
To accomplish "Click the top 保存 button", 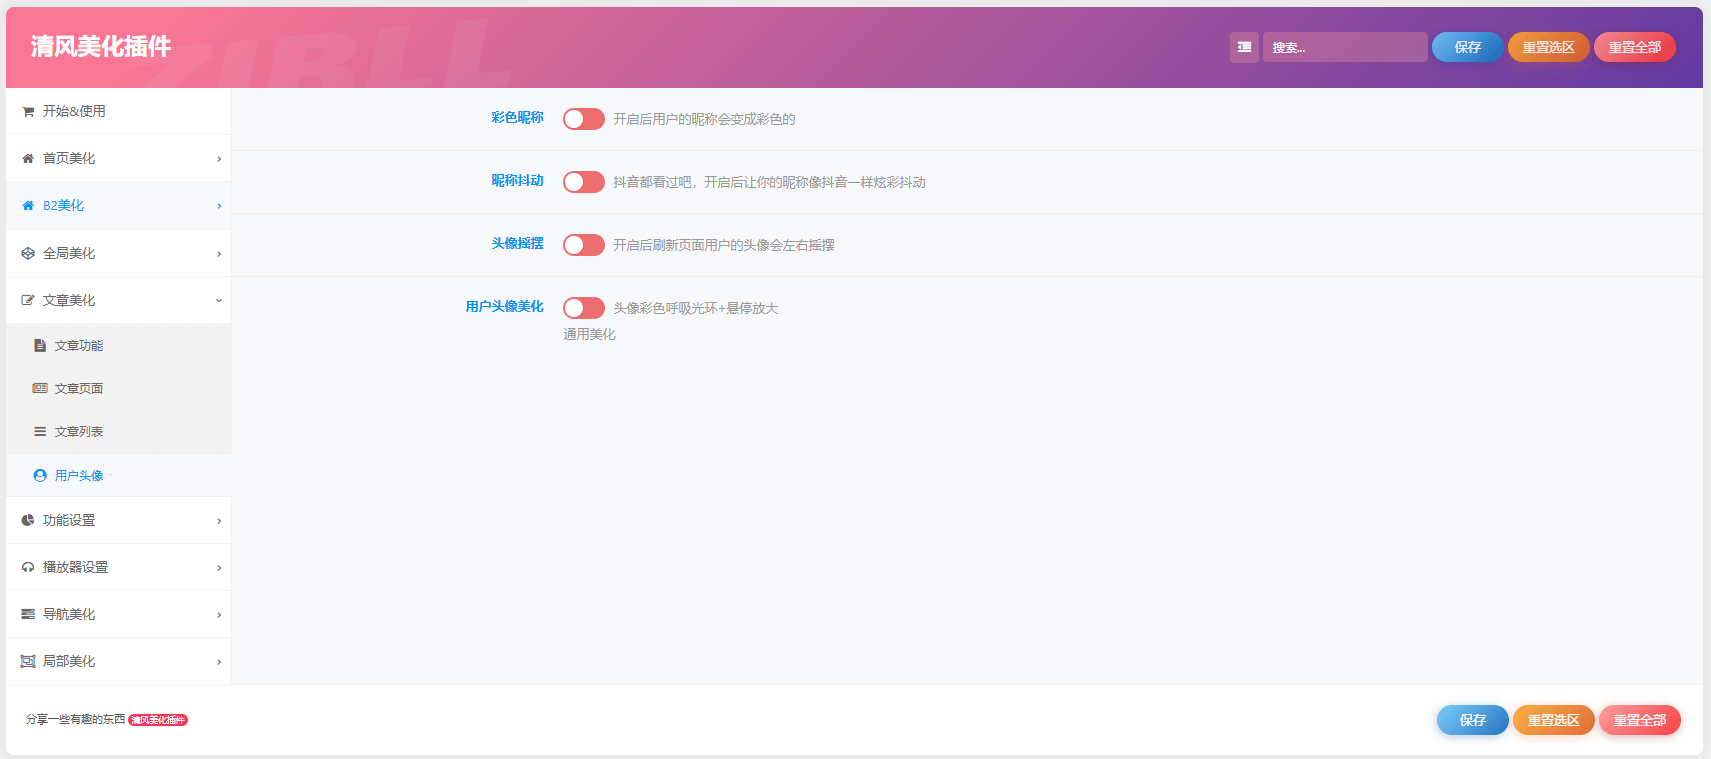I will [x=1467, y=47].
